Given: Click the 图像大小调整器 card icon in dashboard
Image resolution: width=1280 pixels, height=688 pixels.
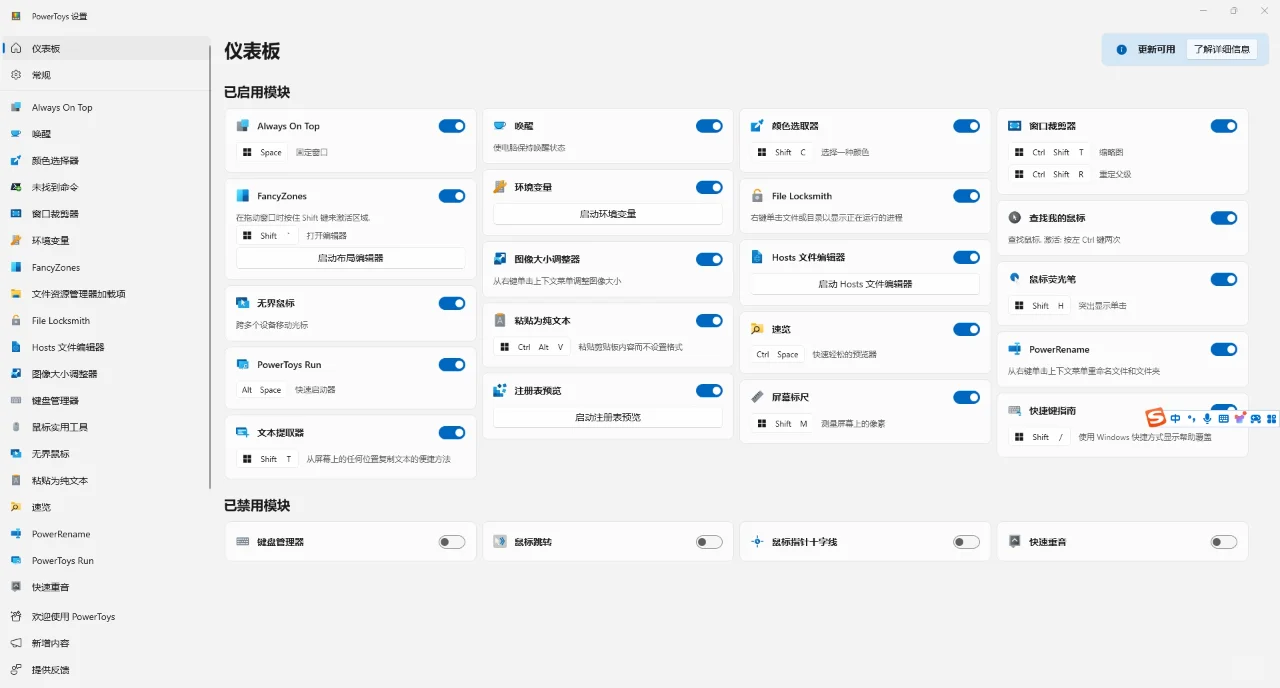Looking at the screenshot, I should point(500,259).
